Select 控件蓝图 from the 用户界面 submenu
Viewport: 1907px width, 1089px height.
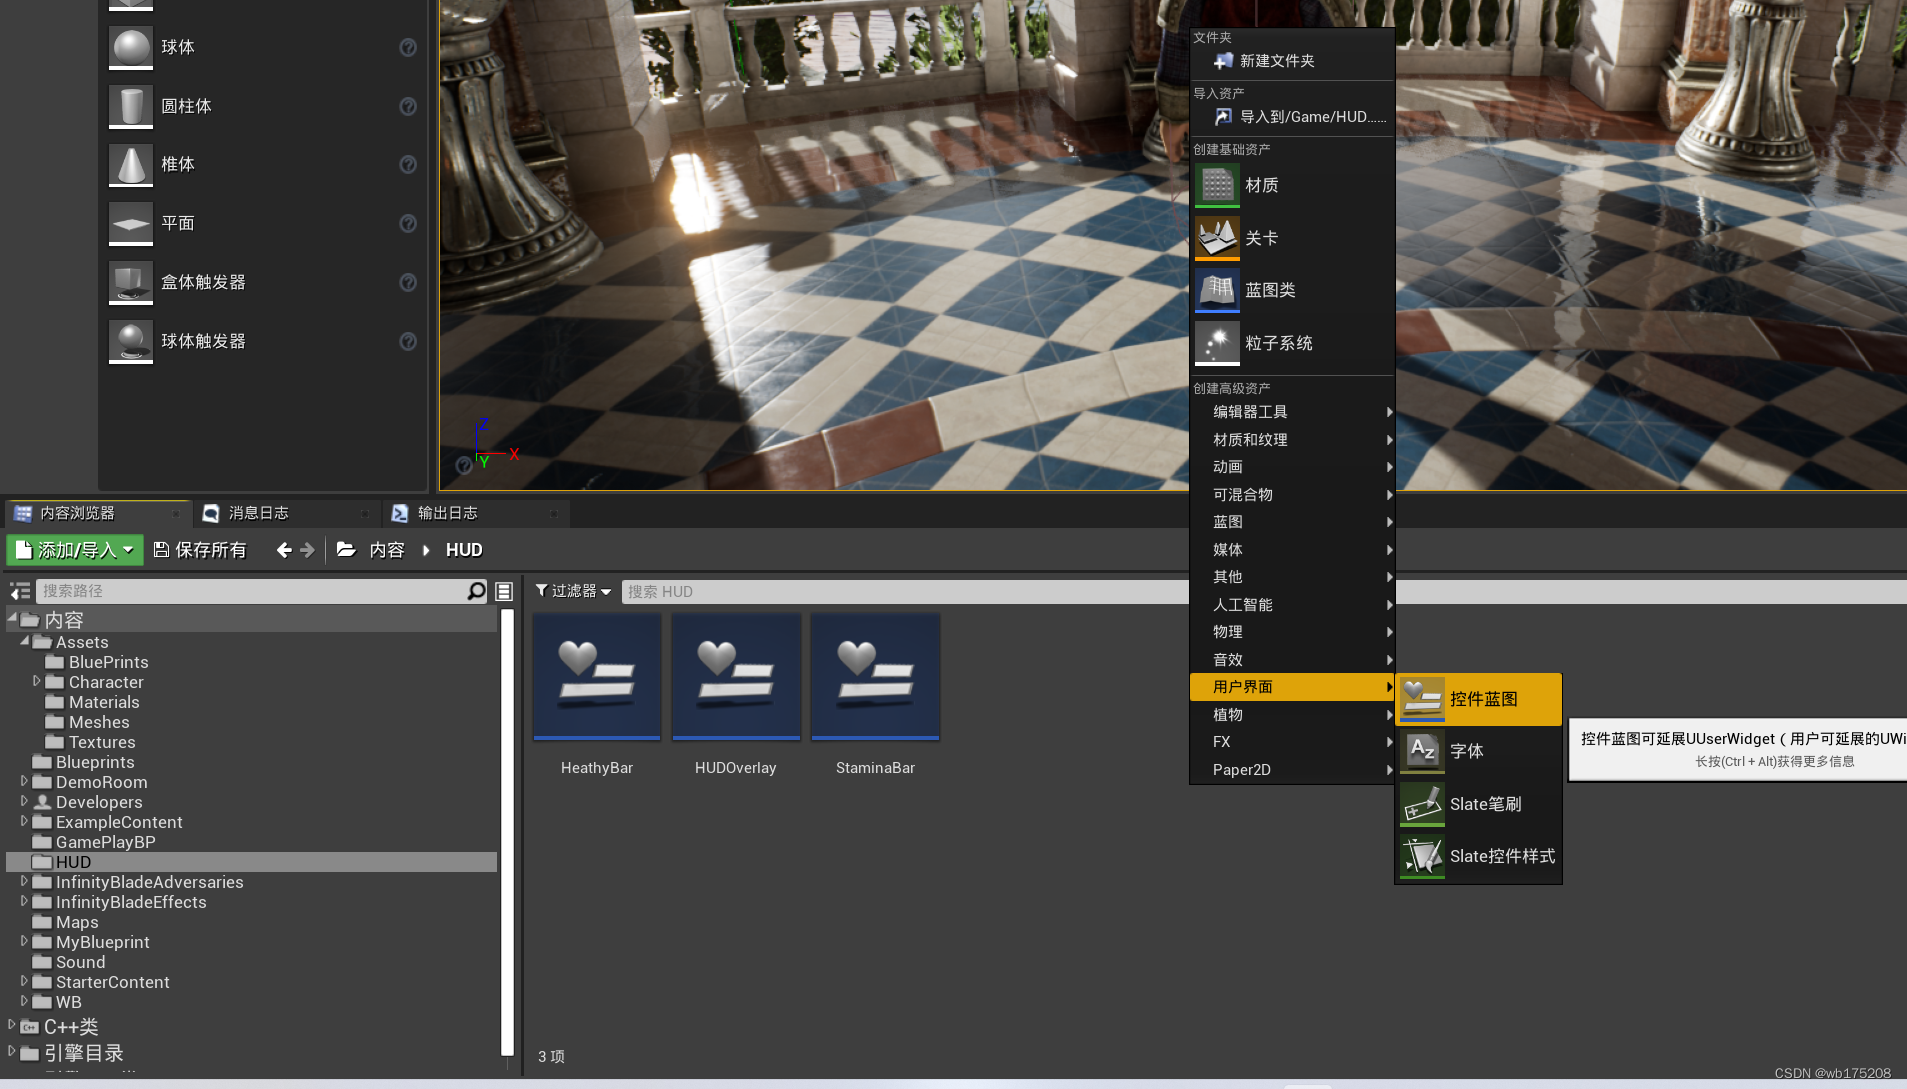point(1485,698)
